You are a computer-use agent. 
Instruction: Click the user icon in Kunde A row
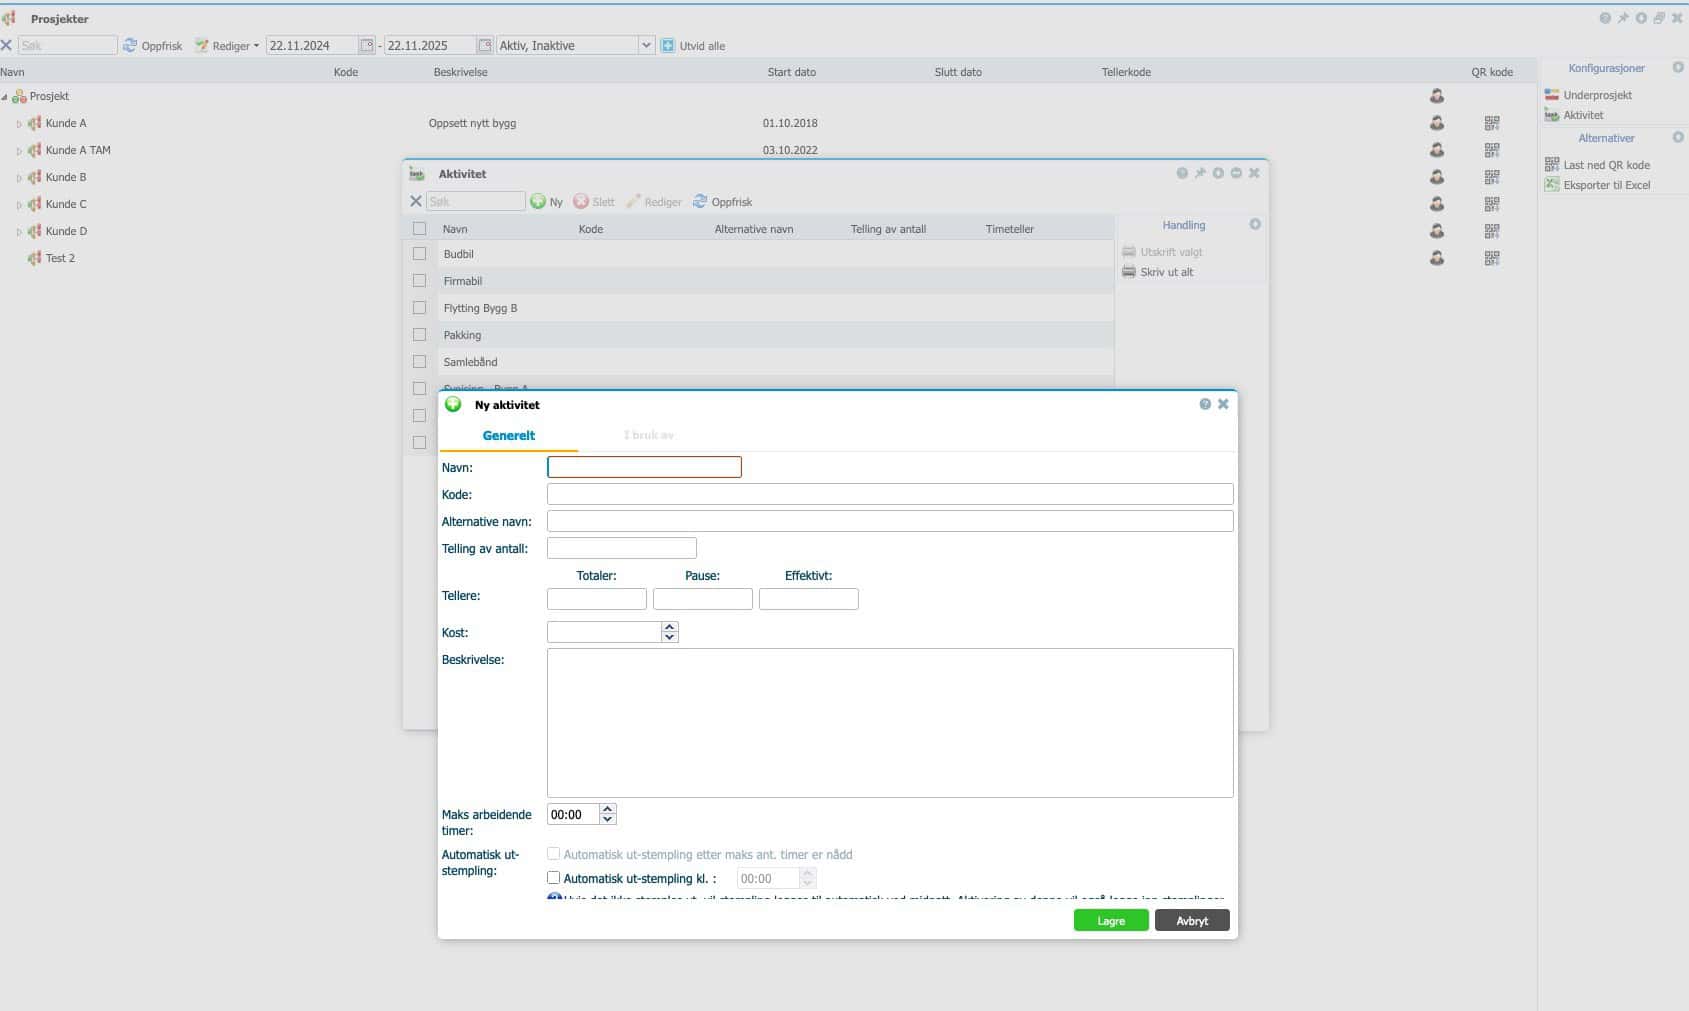tap(1437, 123)
